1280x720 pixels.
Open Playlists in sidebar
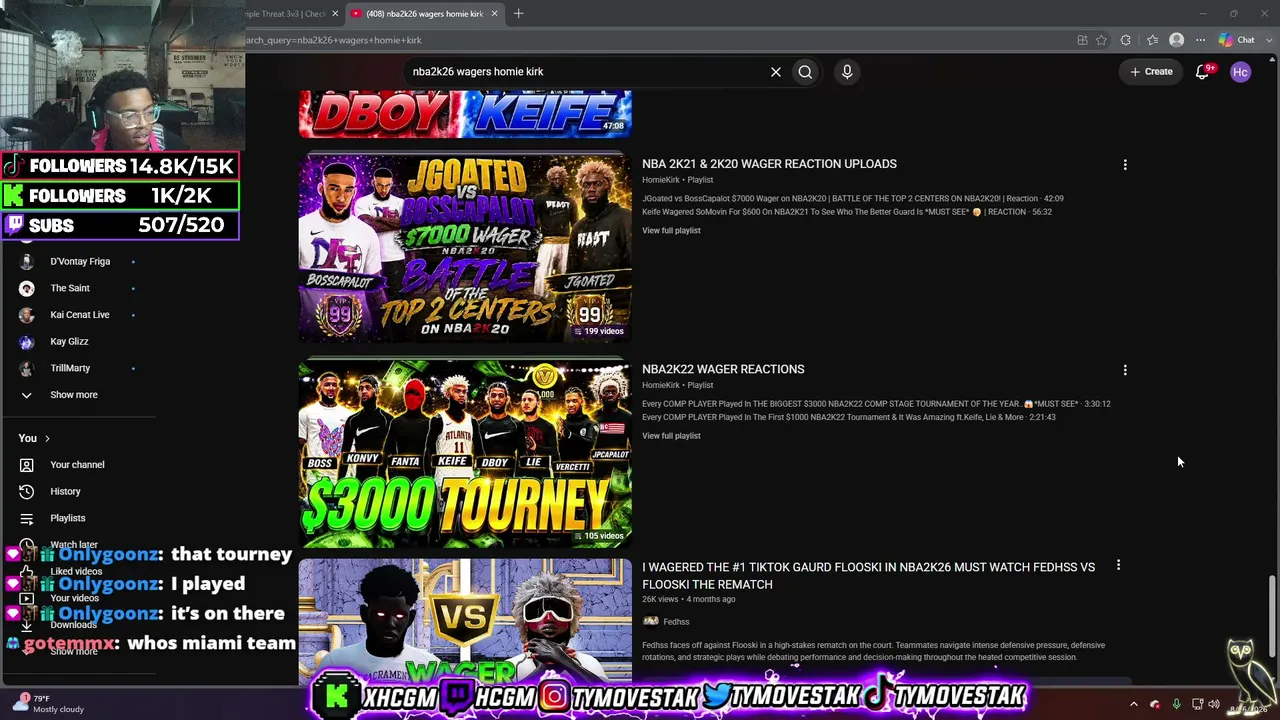pos(68,518)
